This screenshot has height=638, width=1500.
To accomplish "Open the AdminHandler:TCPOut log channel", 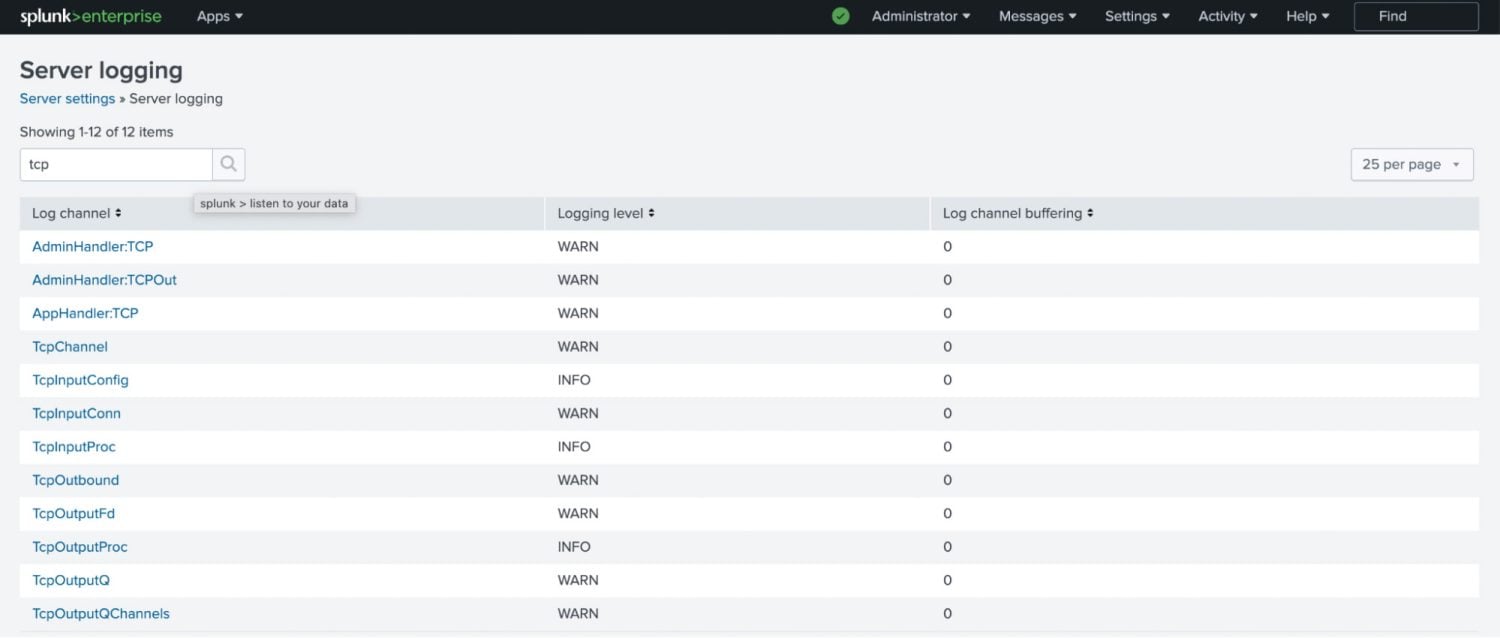I will 104,280.
